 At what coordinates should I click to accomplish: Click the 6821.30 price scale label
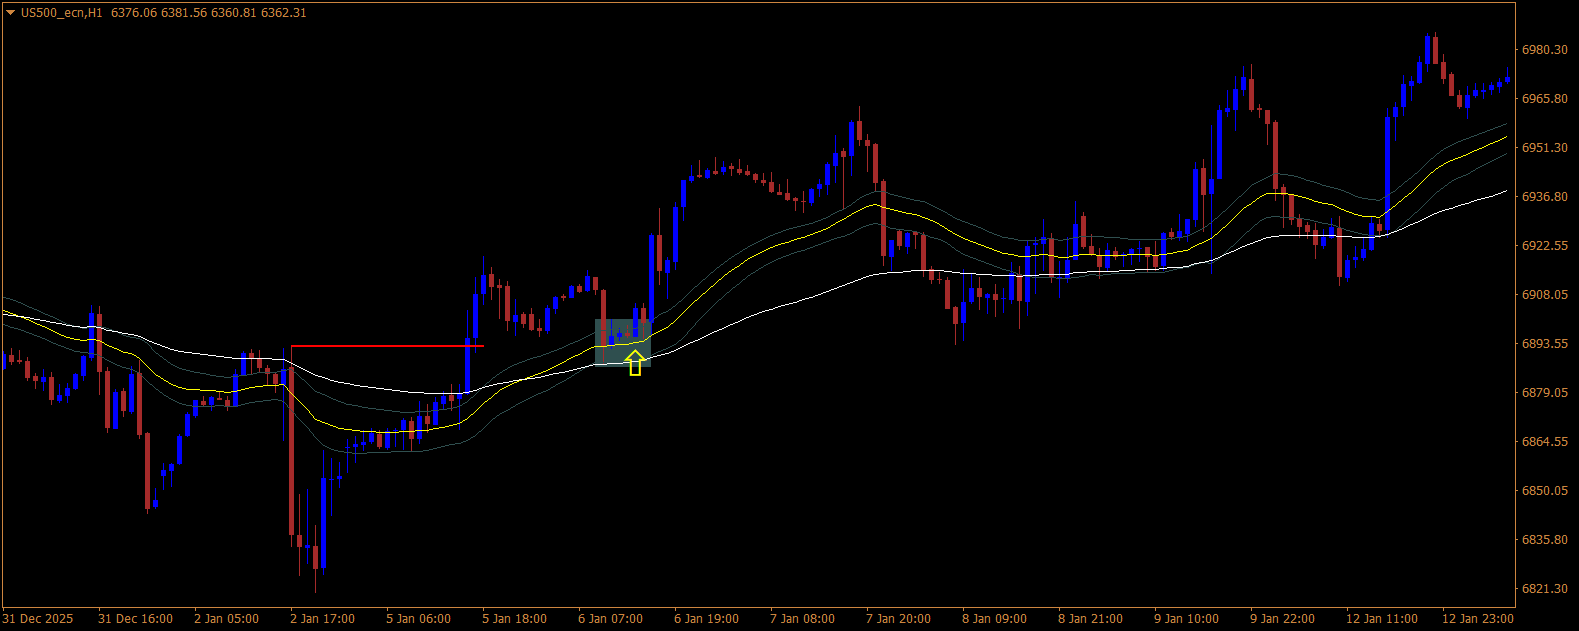(1543, 589)
